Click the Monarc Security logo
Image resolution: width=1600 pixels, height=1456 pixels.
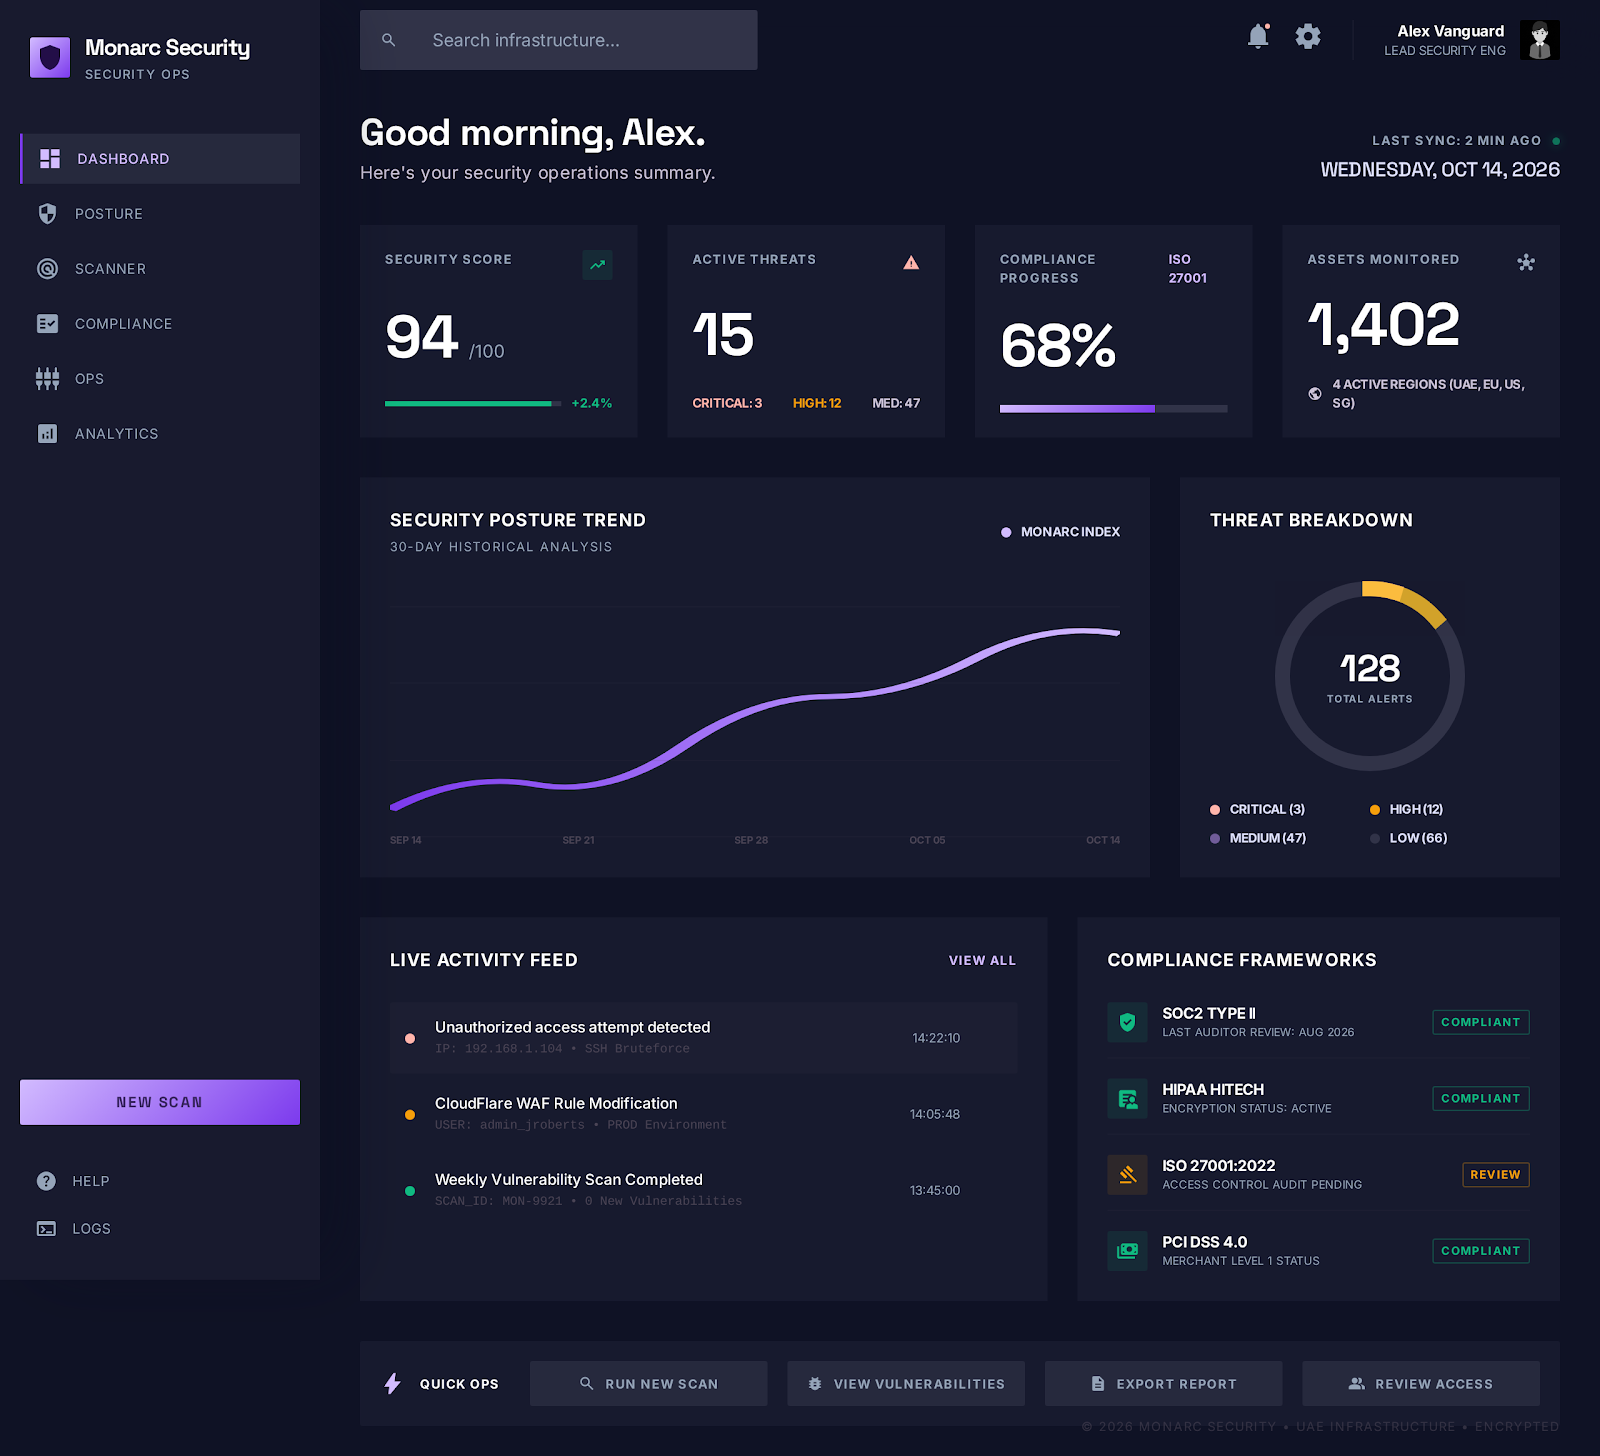tap(50, 58)
